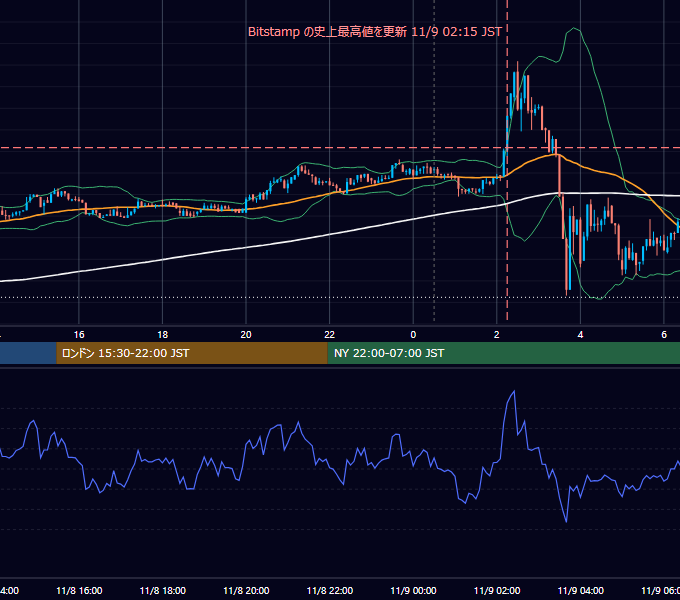Click the 11/8 18:00 date label
This screenshot has height=600, width=680.
click(x=163, y=590)
